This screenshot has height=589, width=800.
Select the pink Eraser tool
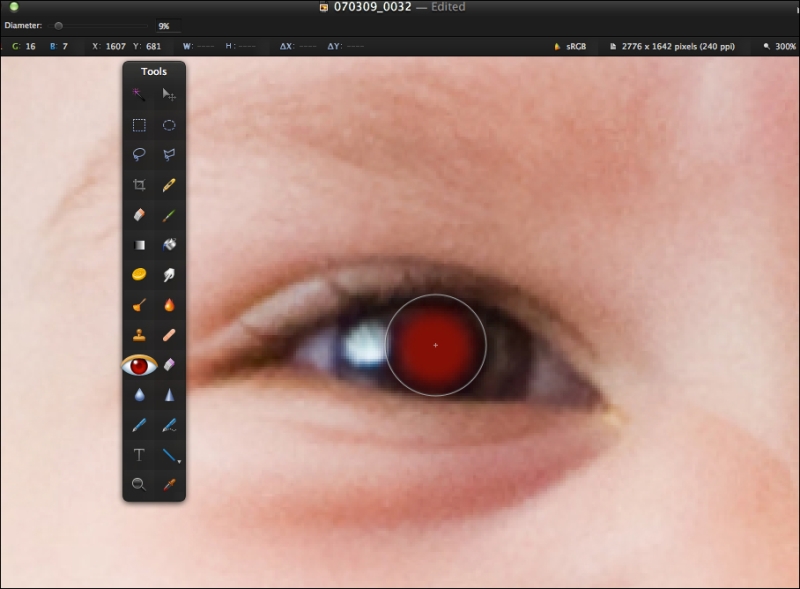click(139, 215)
